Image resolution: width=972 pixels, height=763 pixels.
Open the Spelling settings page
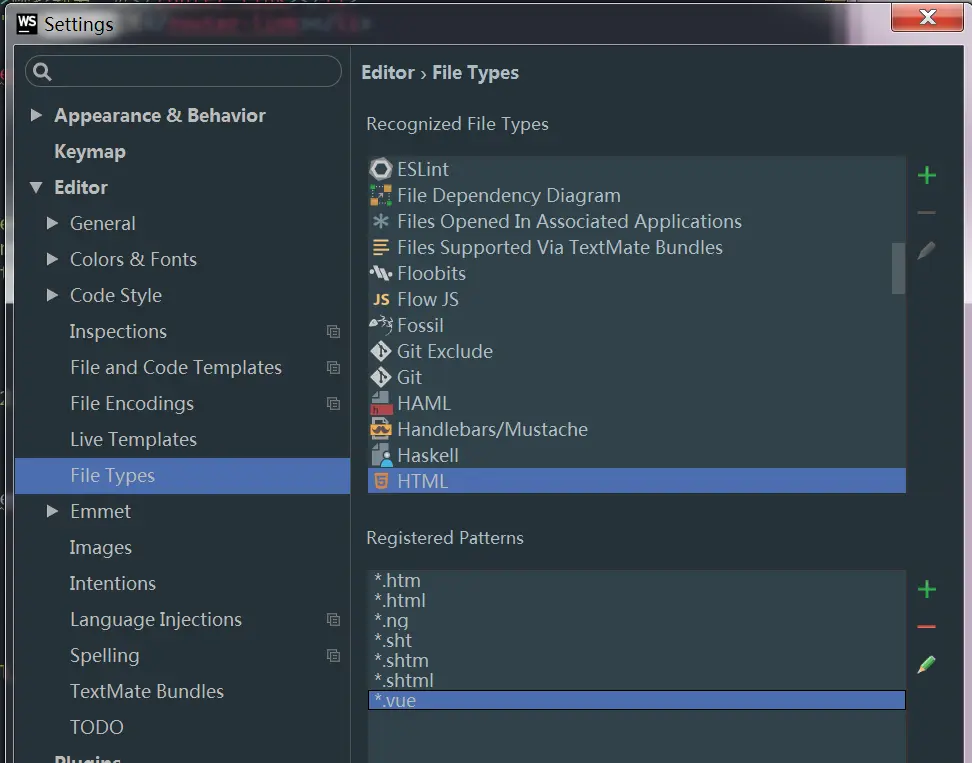point(105,655)
